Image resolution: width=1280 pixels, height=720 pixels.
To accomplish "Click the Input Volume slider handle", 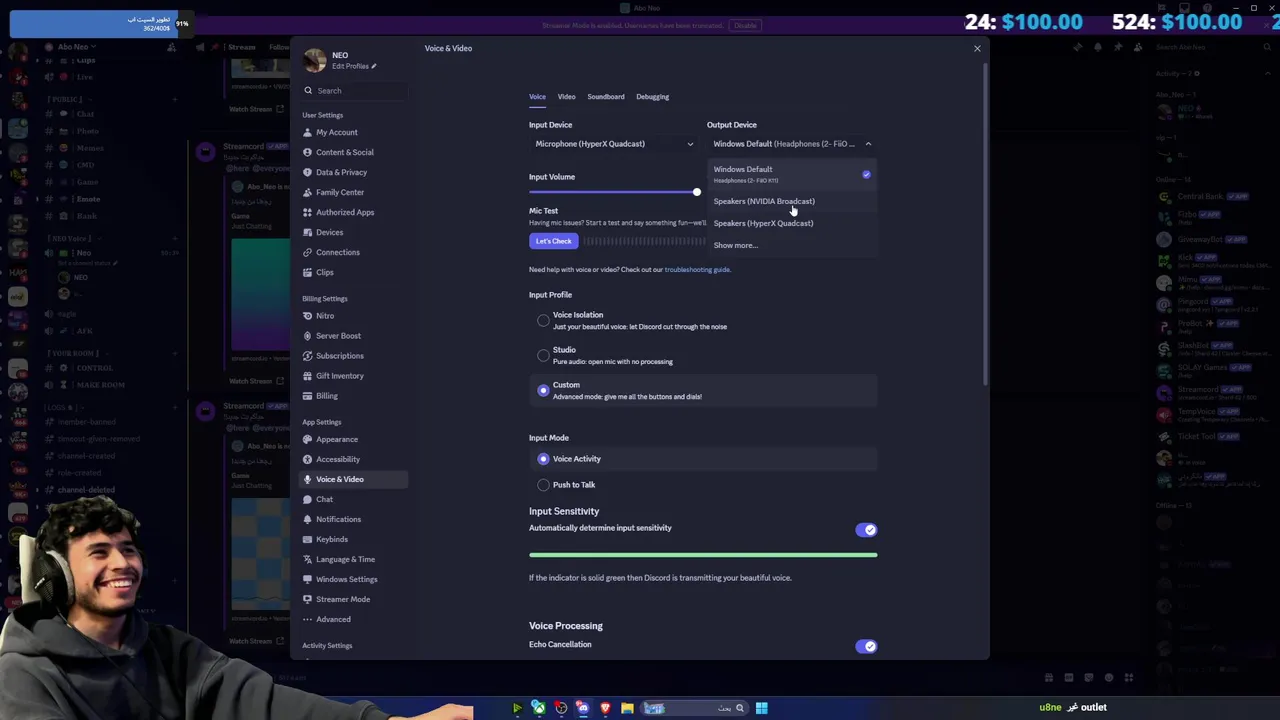I will [x=697, y=192].
